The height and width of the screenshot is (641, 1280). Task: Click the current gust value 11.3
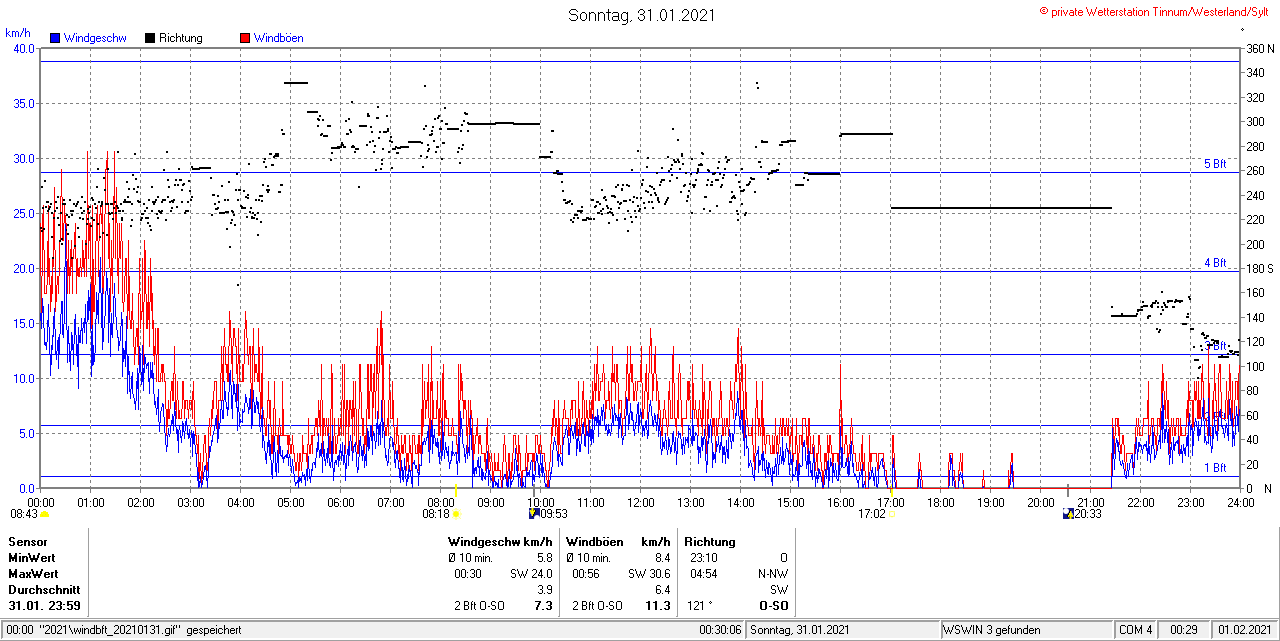tap(659, 606)
